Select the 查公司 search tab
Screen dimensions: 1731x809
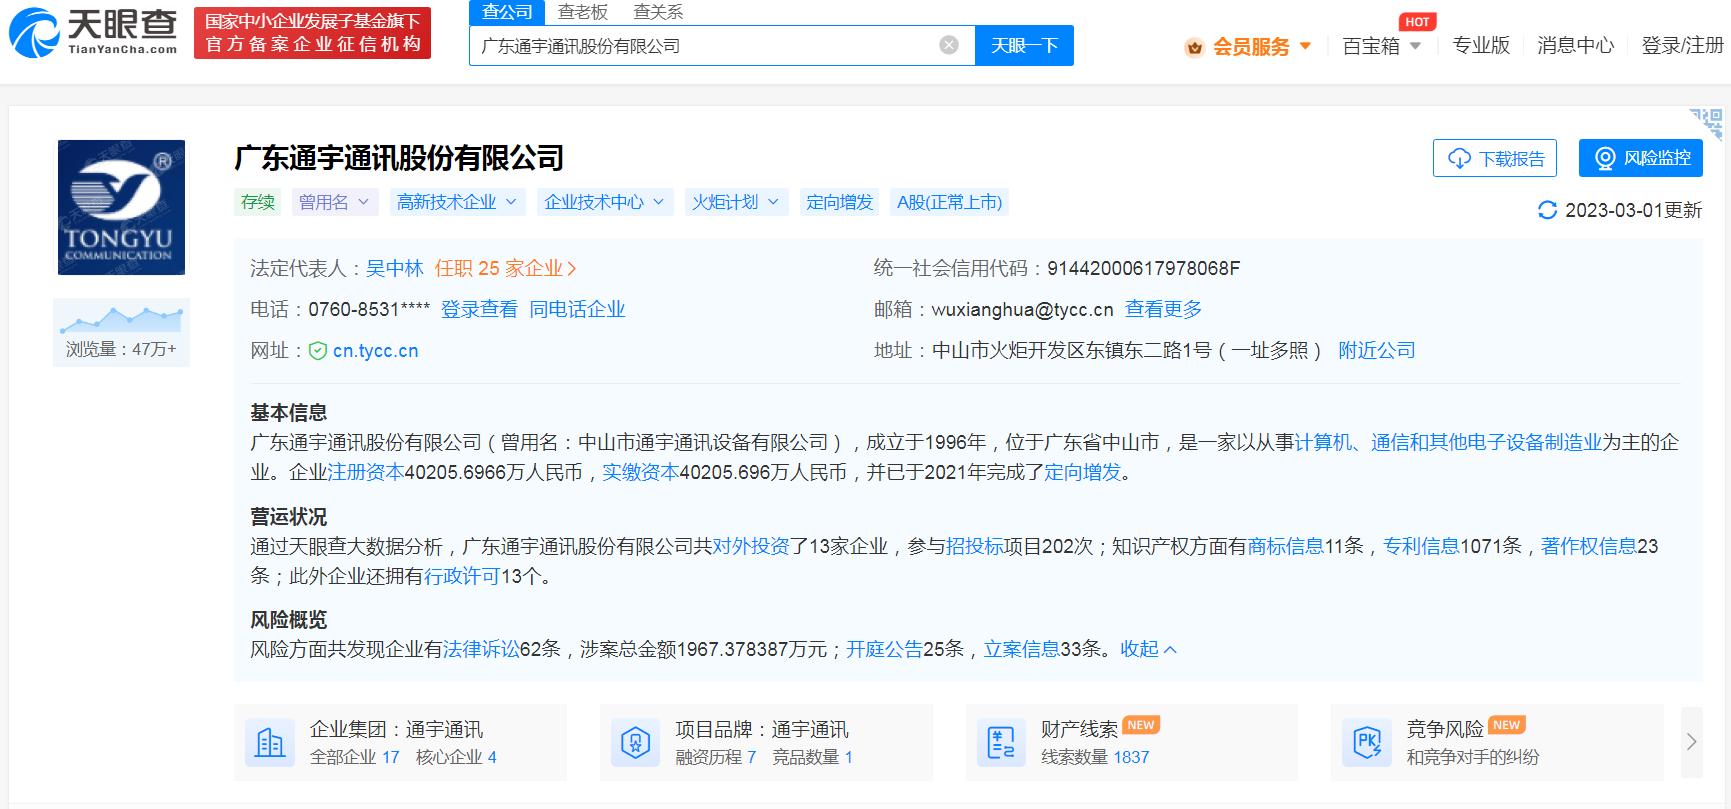(507, 12)
